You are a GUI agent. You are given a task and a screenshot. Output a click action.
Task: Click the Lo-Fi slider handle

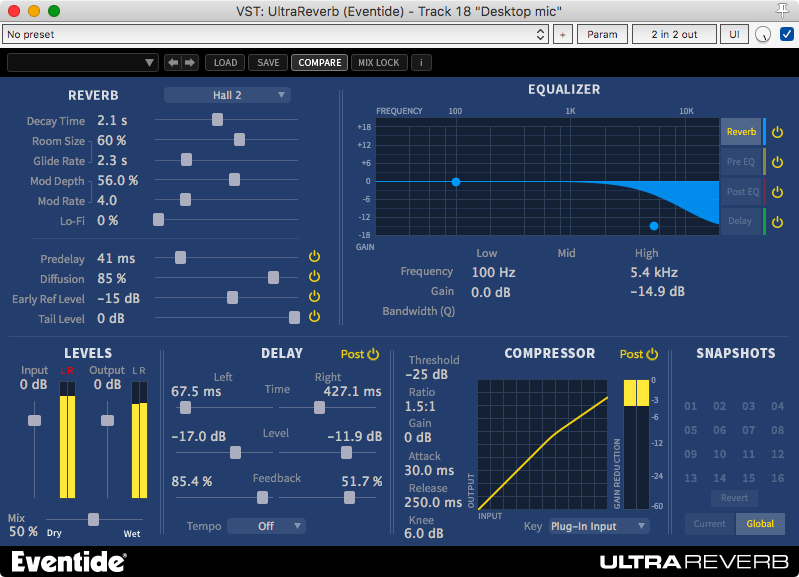[x=158, y=219]
